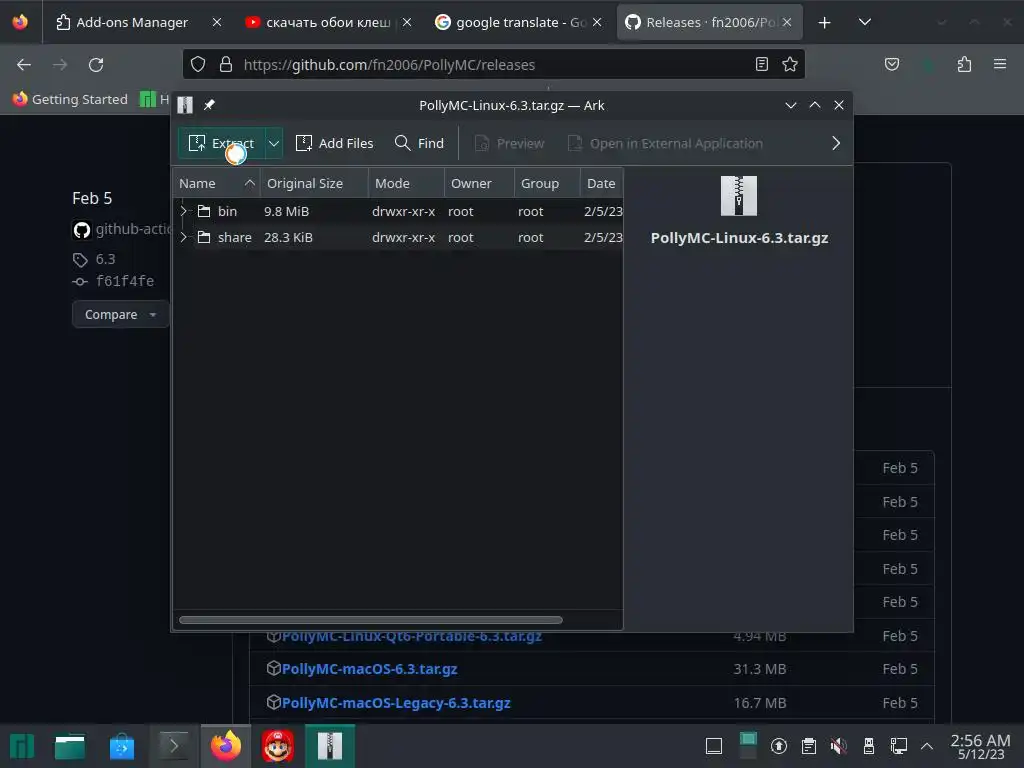Expand the share folder
This screenshot has height=768, width=1024.
tap(184, 237)
